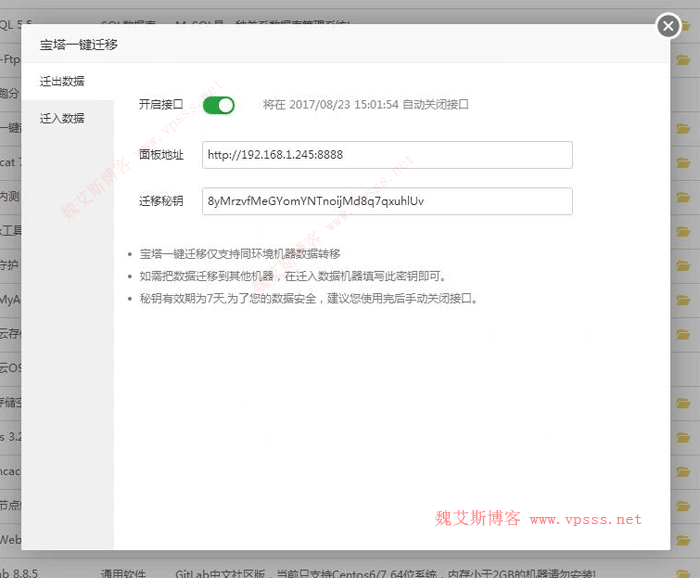Select the 通用软件 category text in bottom row
Image resolution: width=700 pixels, height=578 pixels.
(125, 573)
